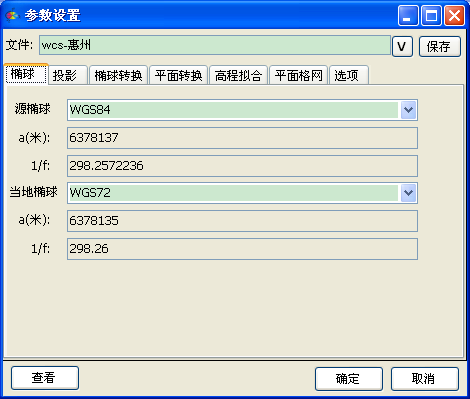
Task: Click the 6378135 semi-major axis field
Action: (x=242, y=221)
